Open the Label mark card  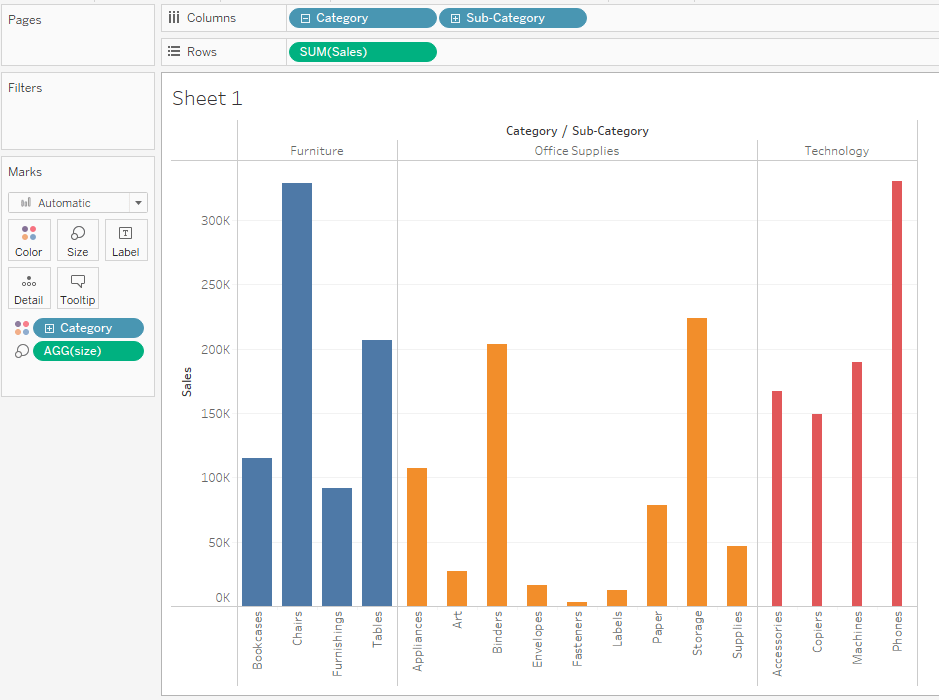click(126, 240)
